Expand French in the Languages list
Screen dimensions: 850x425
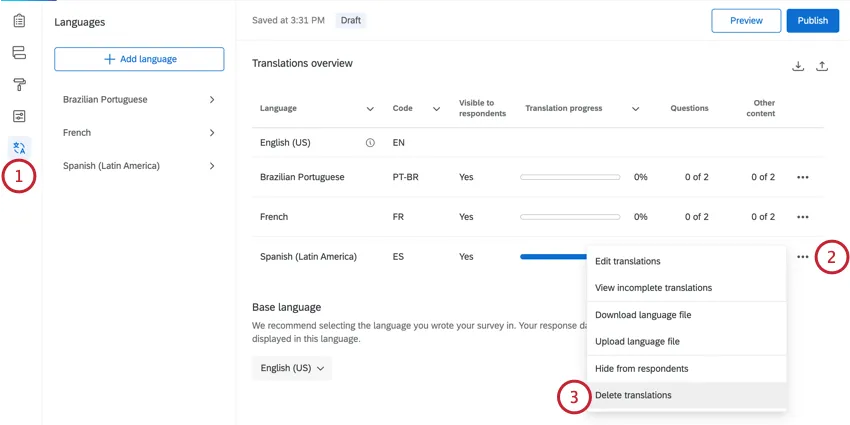click(x=212, y=133)
